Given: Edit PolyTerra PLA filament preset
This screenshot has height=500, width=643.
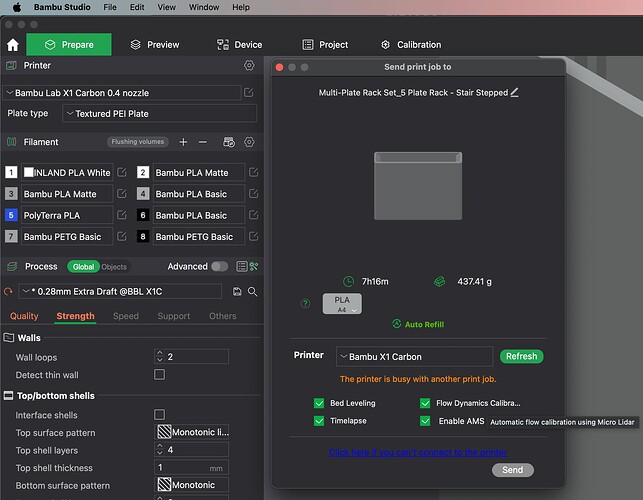Looking at the screenshot, I should coord(122,215).
